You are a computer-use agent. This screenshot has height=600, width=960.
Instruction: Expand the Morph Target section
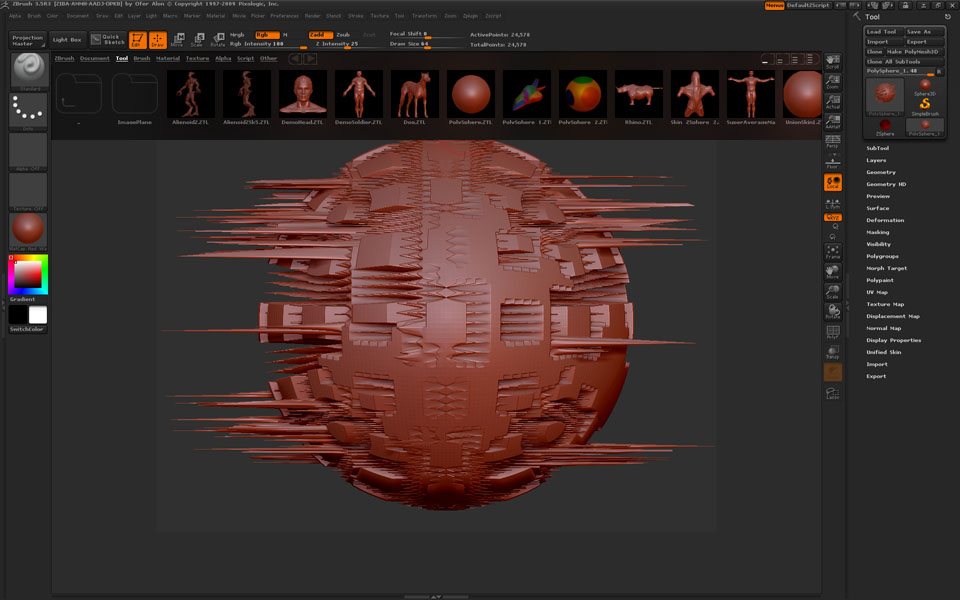[x=887, y=268]
